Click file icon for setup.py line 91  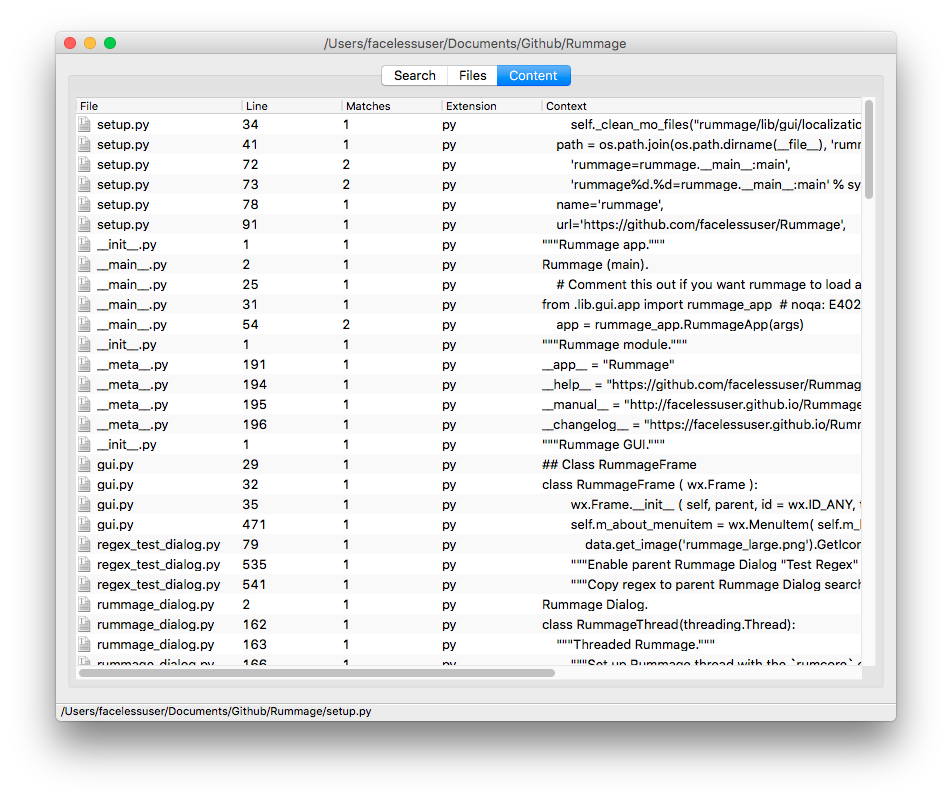(84, 225)
